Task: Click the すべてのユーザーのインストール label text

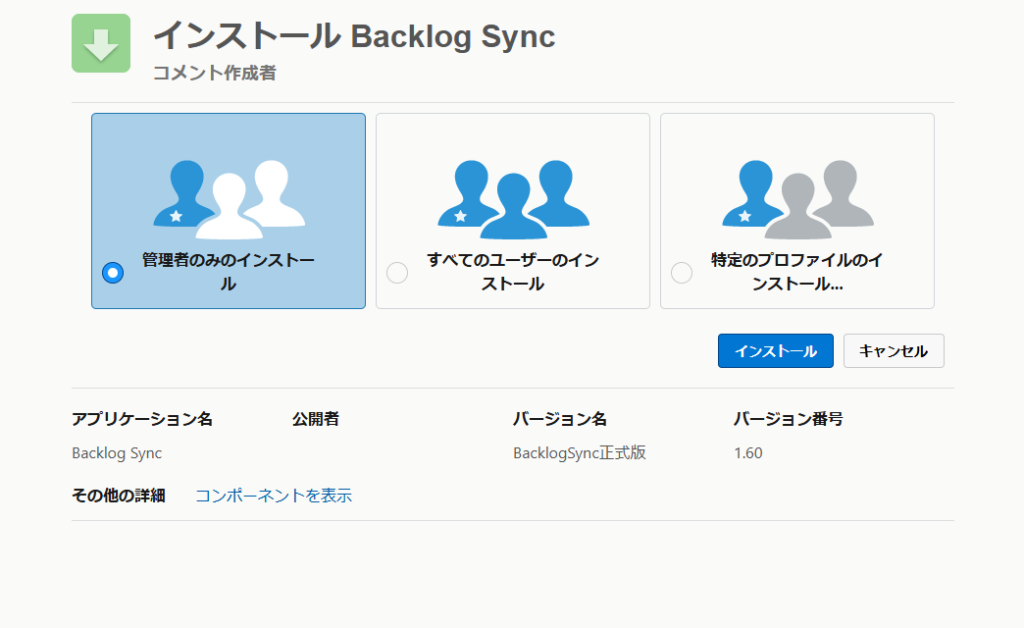Action: pos(513,272)
